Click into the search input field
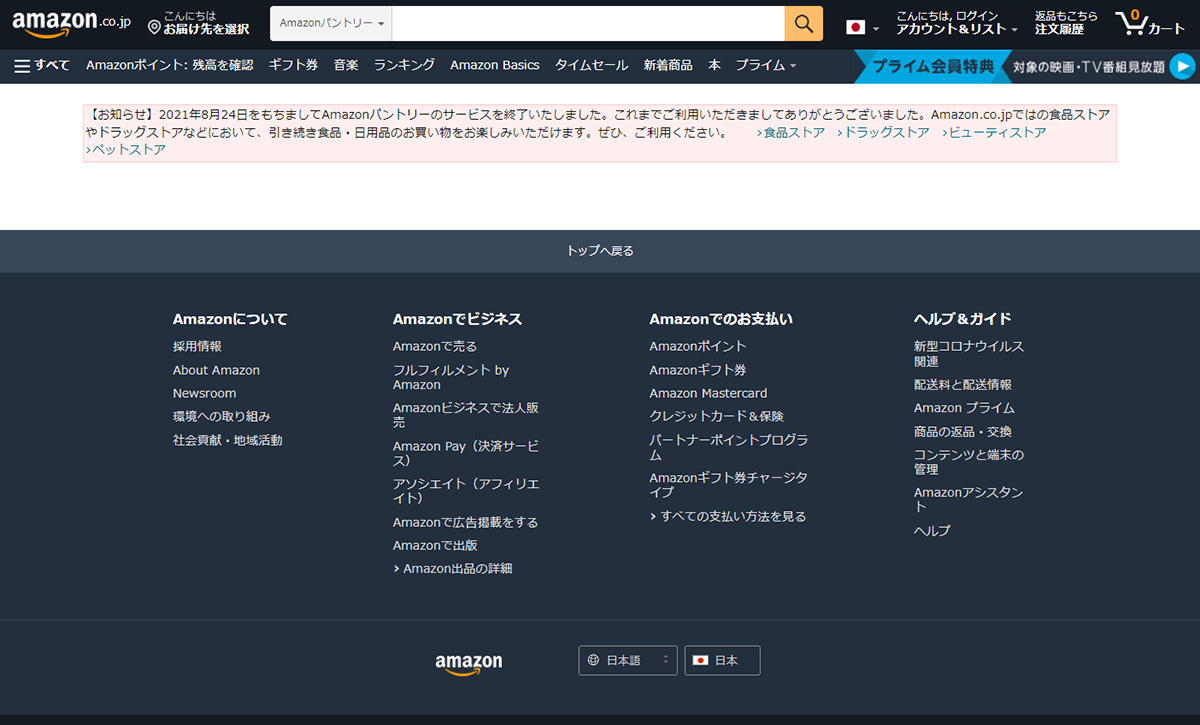Image resolution: width=1200 pixels, height=725 pixels. point(588,23)
